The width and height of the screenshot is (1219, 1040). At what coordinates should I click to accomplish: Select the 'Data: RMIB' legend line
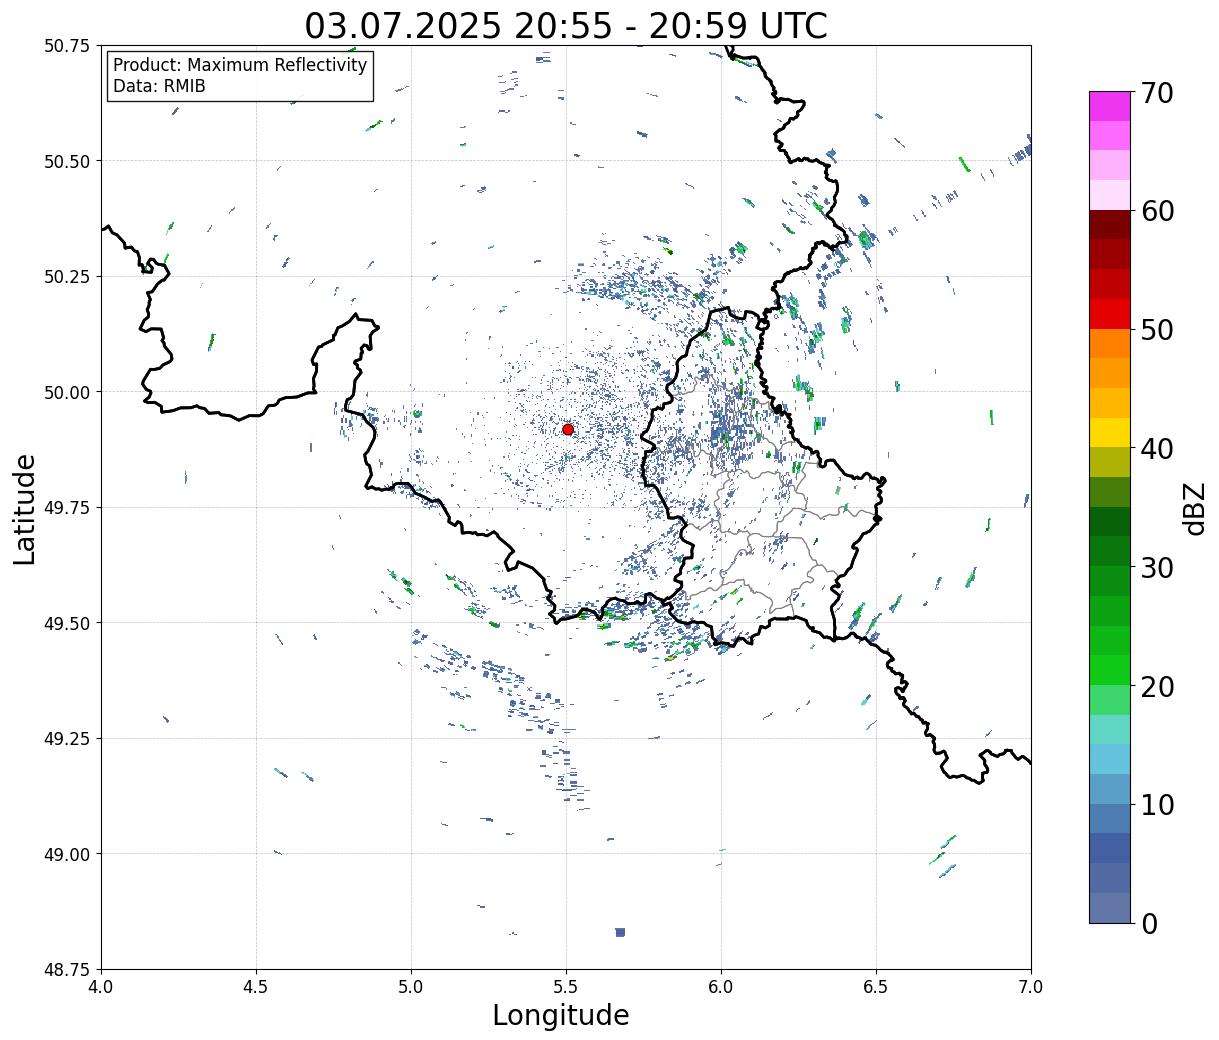point(159,86)
